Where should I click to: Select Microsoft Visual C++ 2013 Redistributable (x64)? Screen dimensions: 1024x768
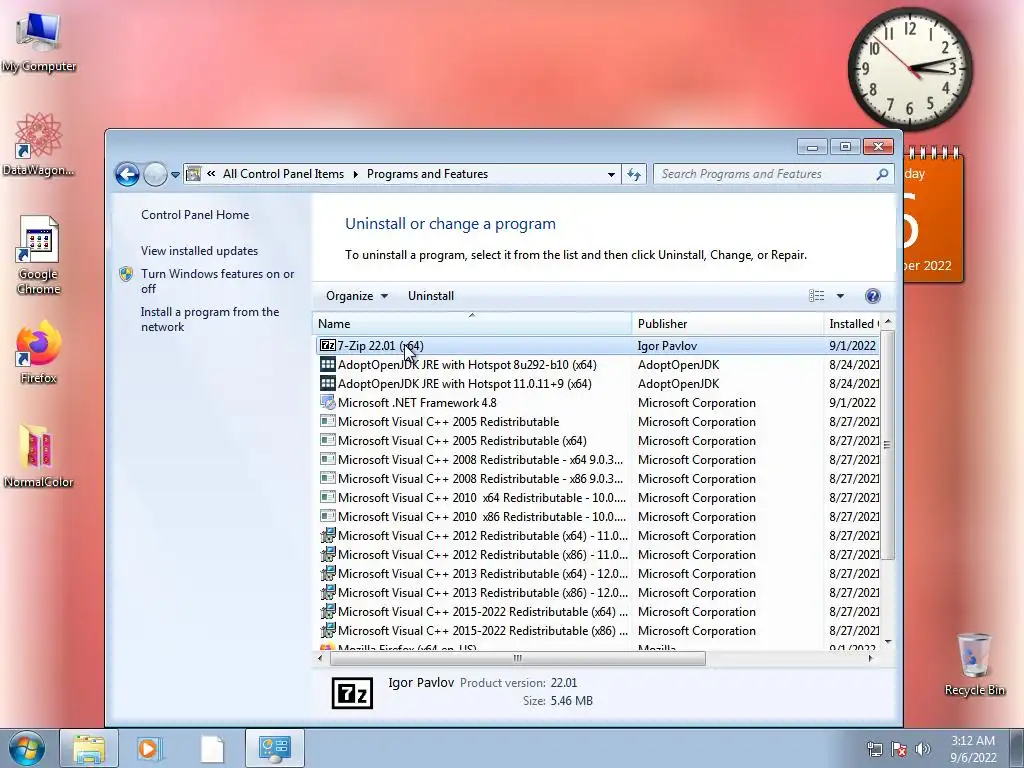[598, 573]
